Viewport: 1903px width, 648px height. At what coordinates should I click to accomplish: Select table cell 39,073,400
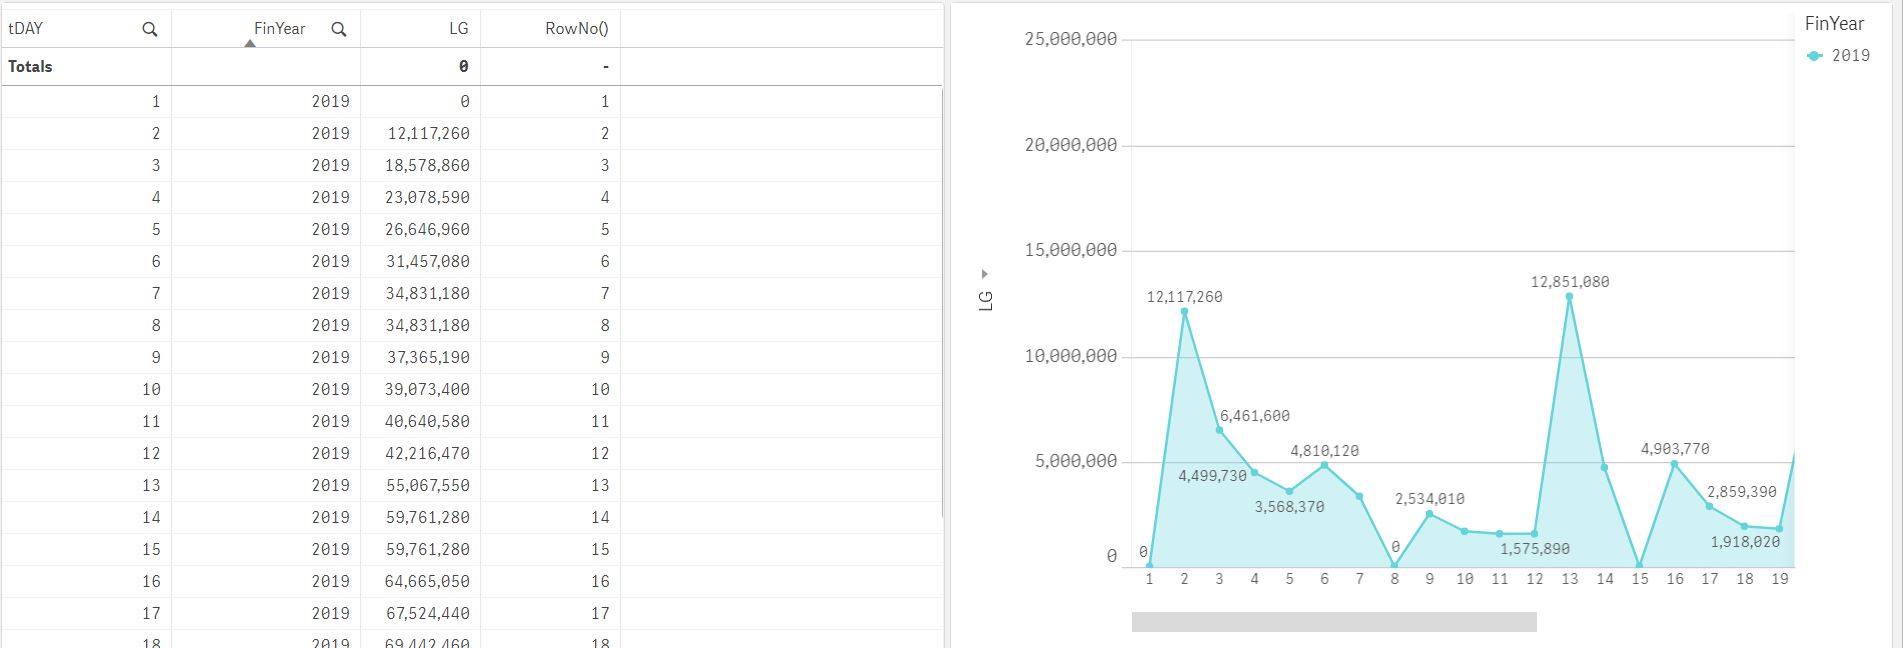427,389
